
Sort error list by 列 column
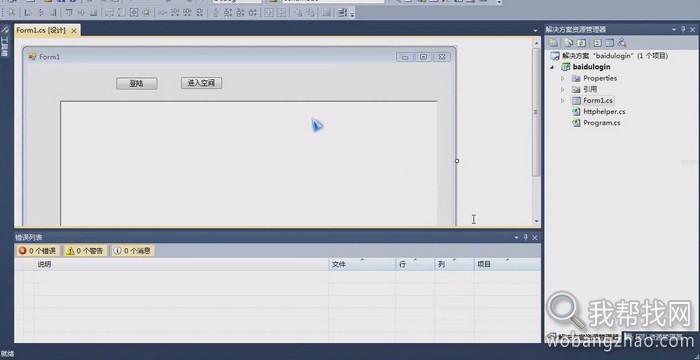(454, 264)
